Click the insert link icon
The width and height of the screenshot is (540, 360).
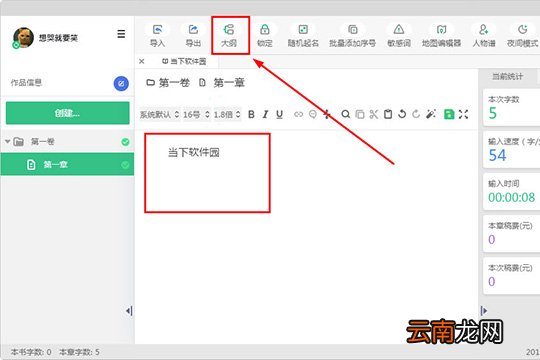[x=299, y=114]
